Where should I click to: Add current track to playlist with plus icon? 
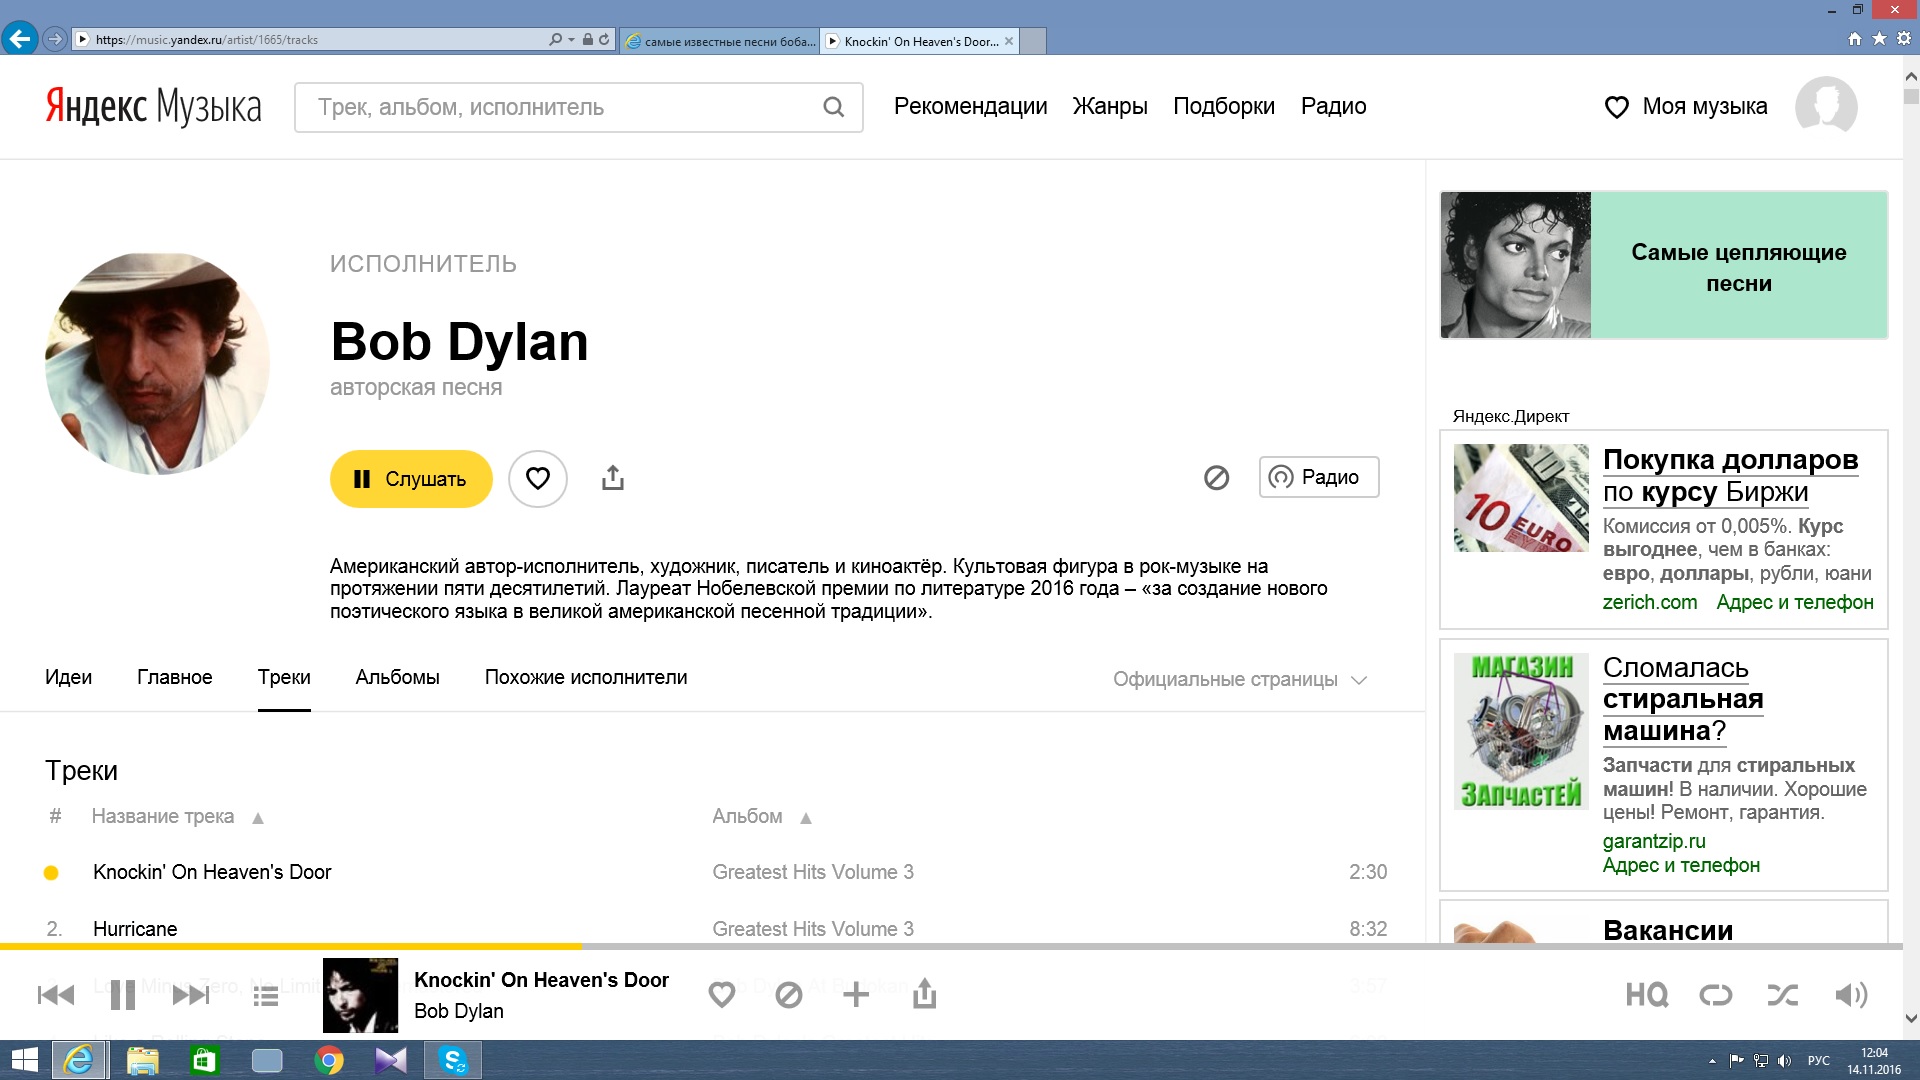tap(856, 994)
